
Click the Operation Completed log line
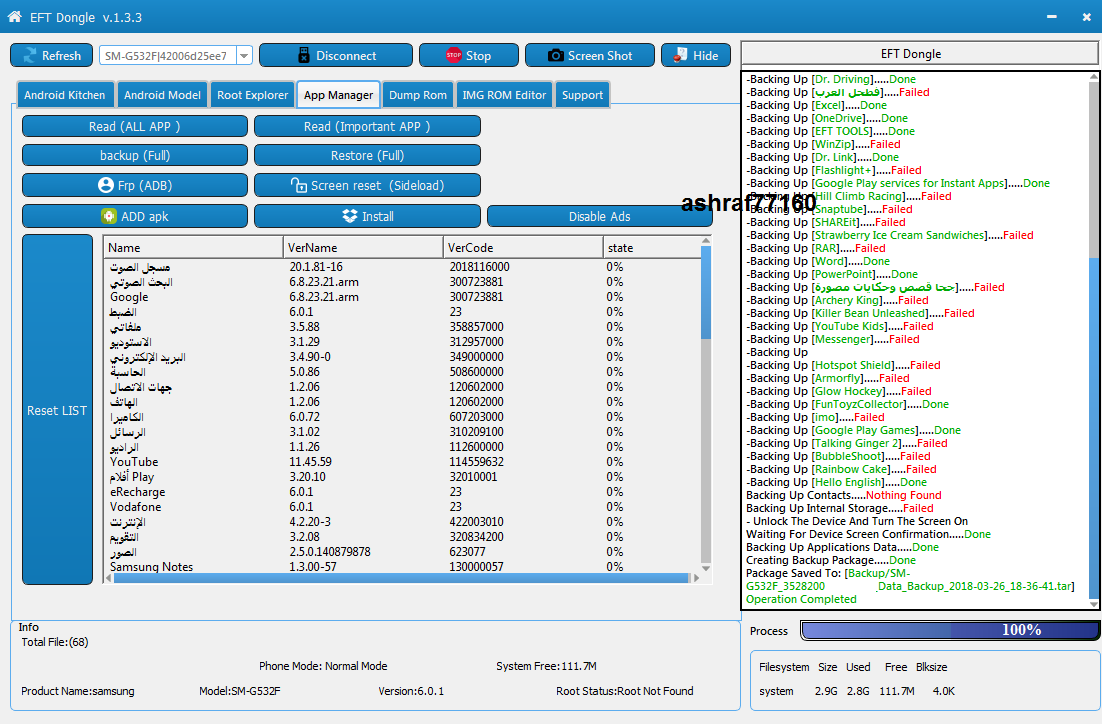pos(801,599)
